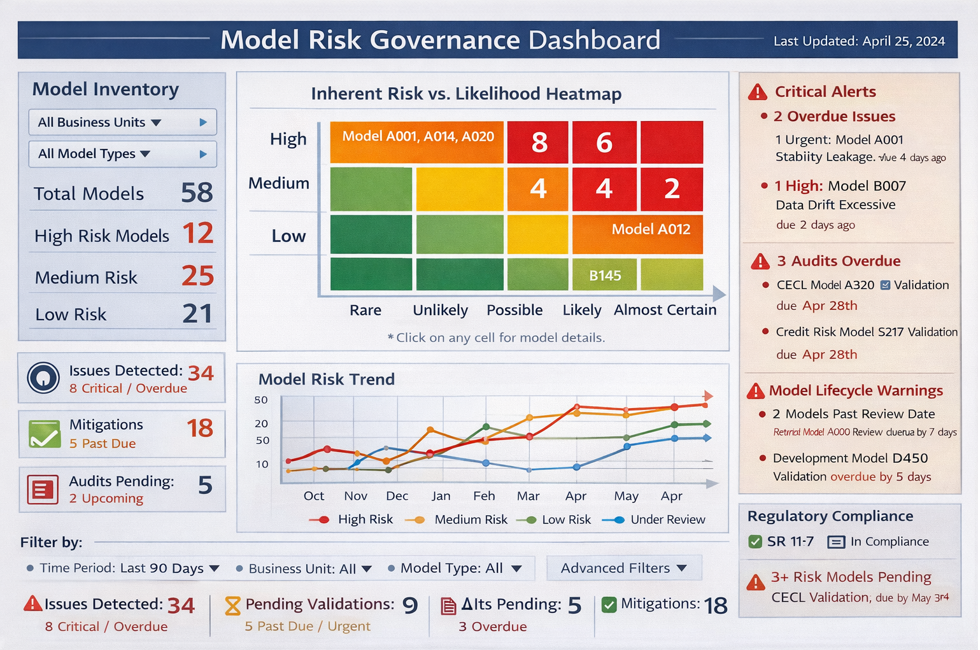Image resolution: width=980 pixels, height=650 pixels.
Task: Click the 5 Past Due / Urgent text
Action: pos(308,626)
